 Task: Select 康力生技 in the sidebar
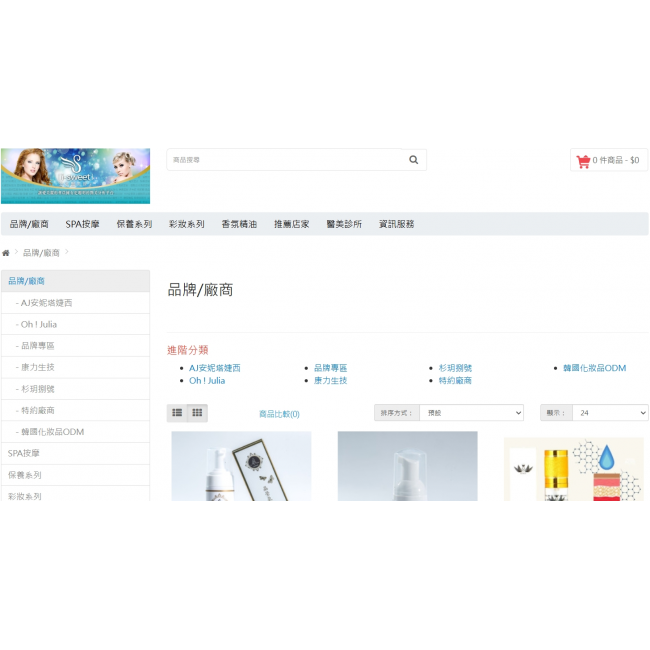(37, 367)
